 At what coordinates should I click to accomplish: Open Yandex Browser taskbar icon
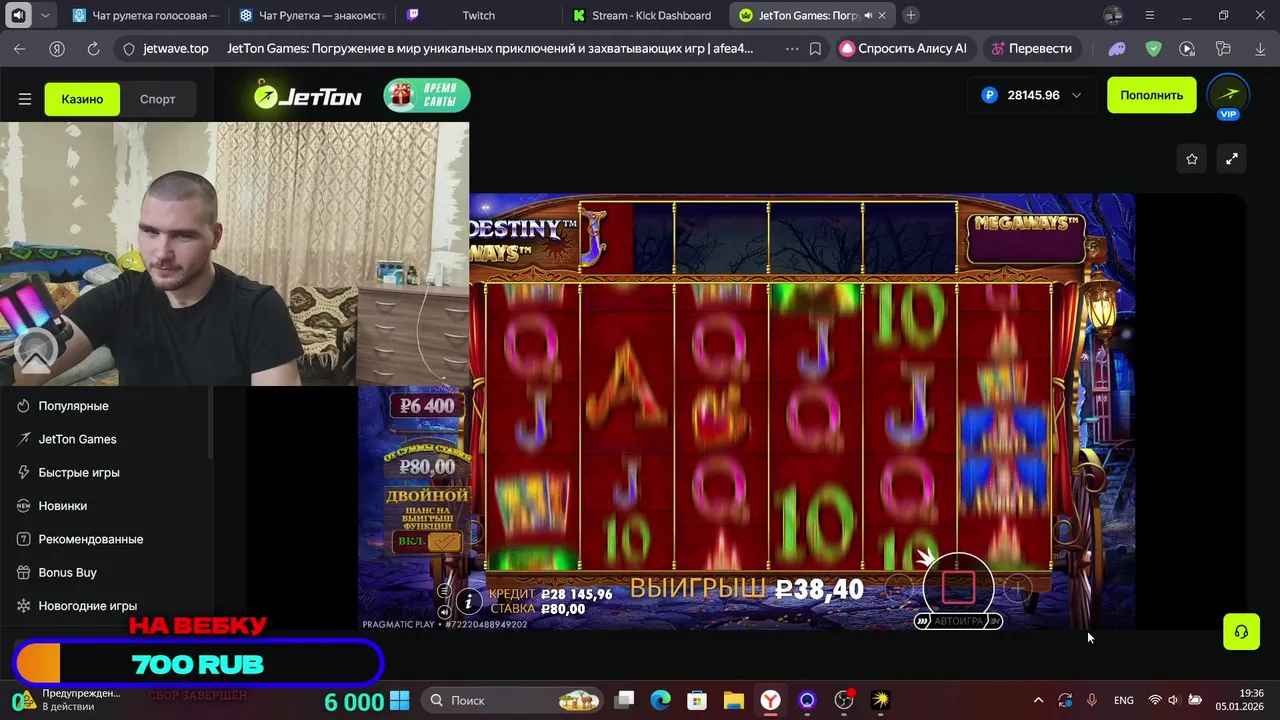770,700
